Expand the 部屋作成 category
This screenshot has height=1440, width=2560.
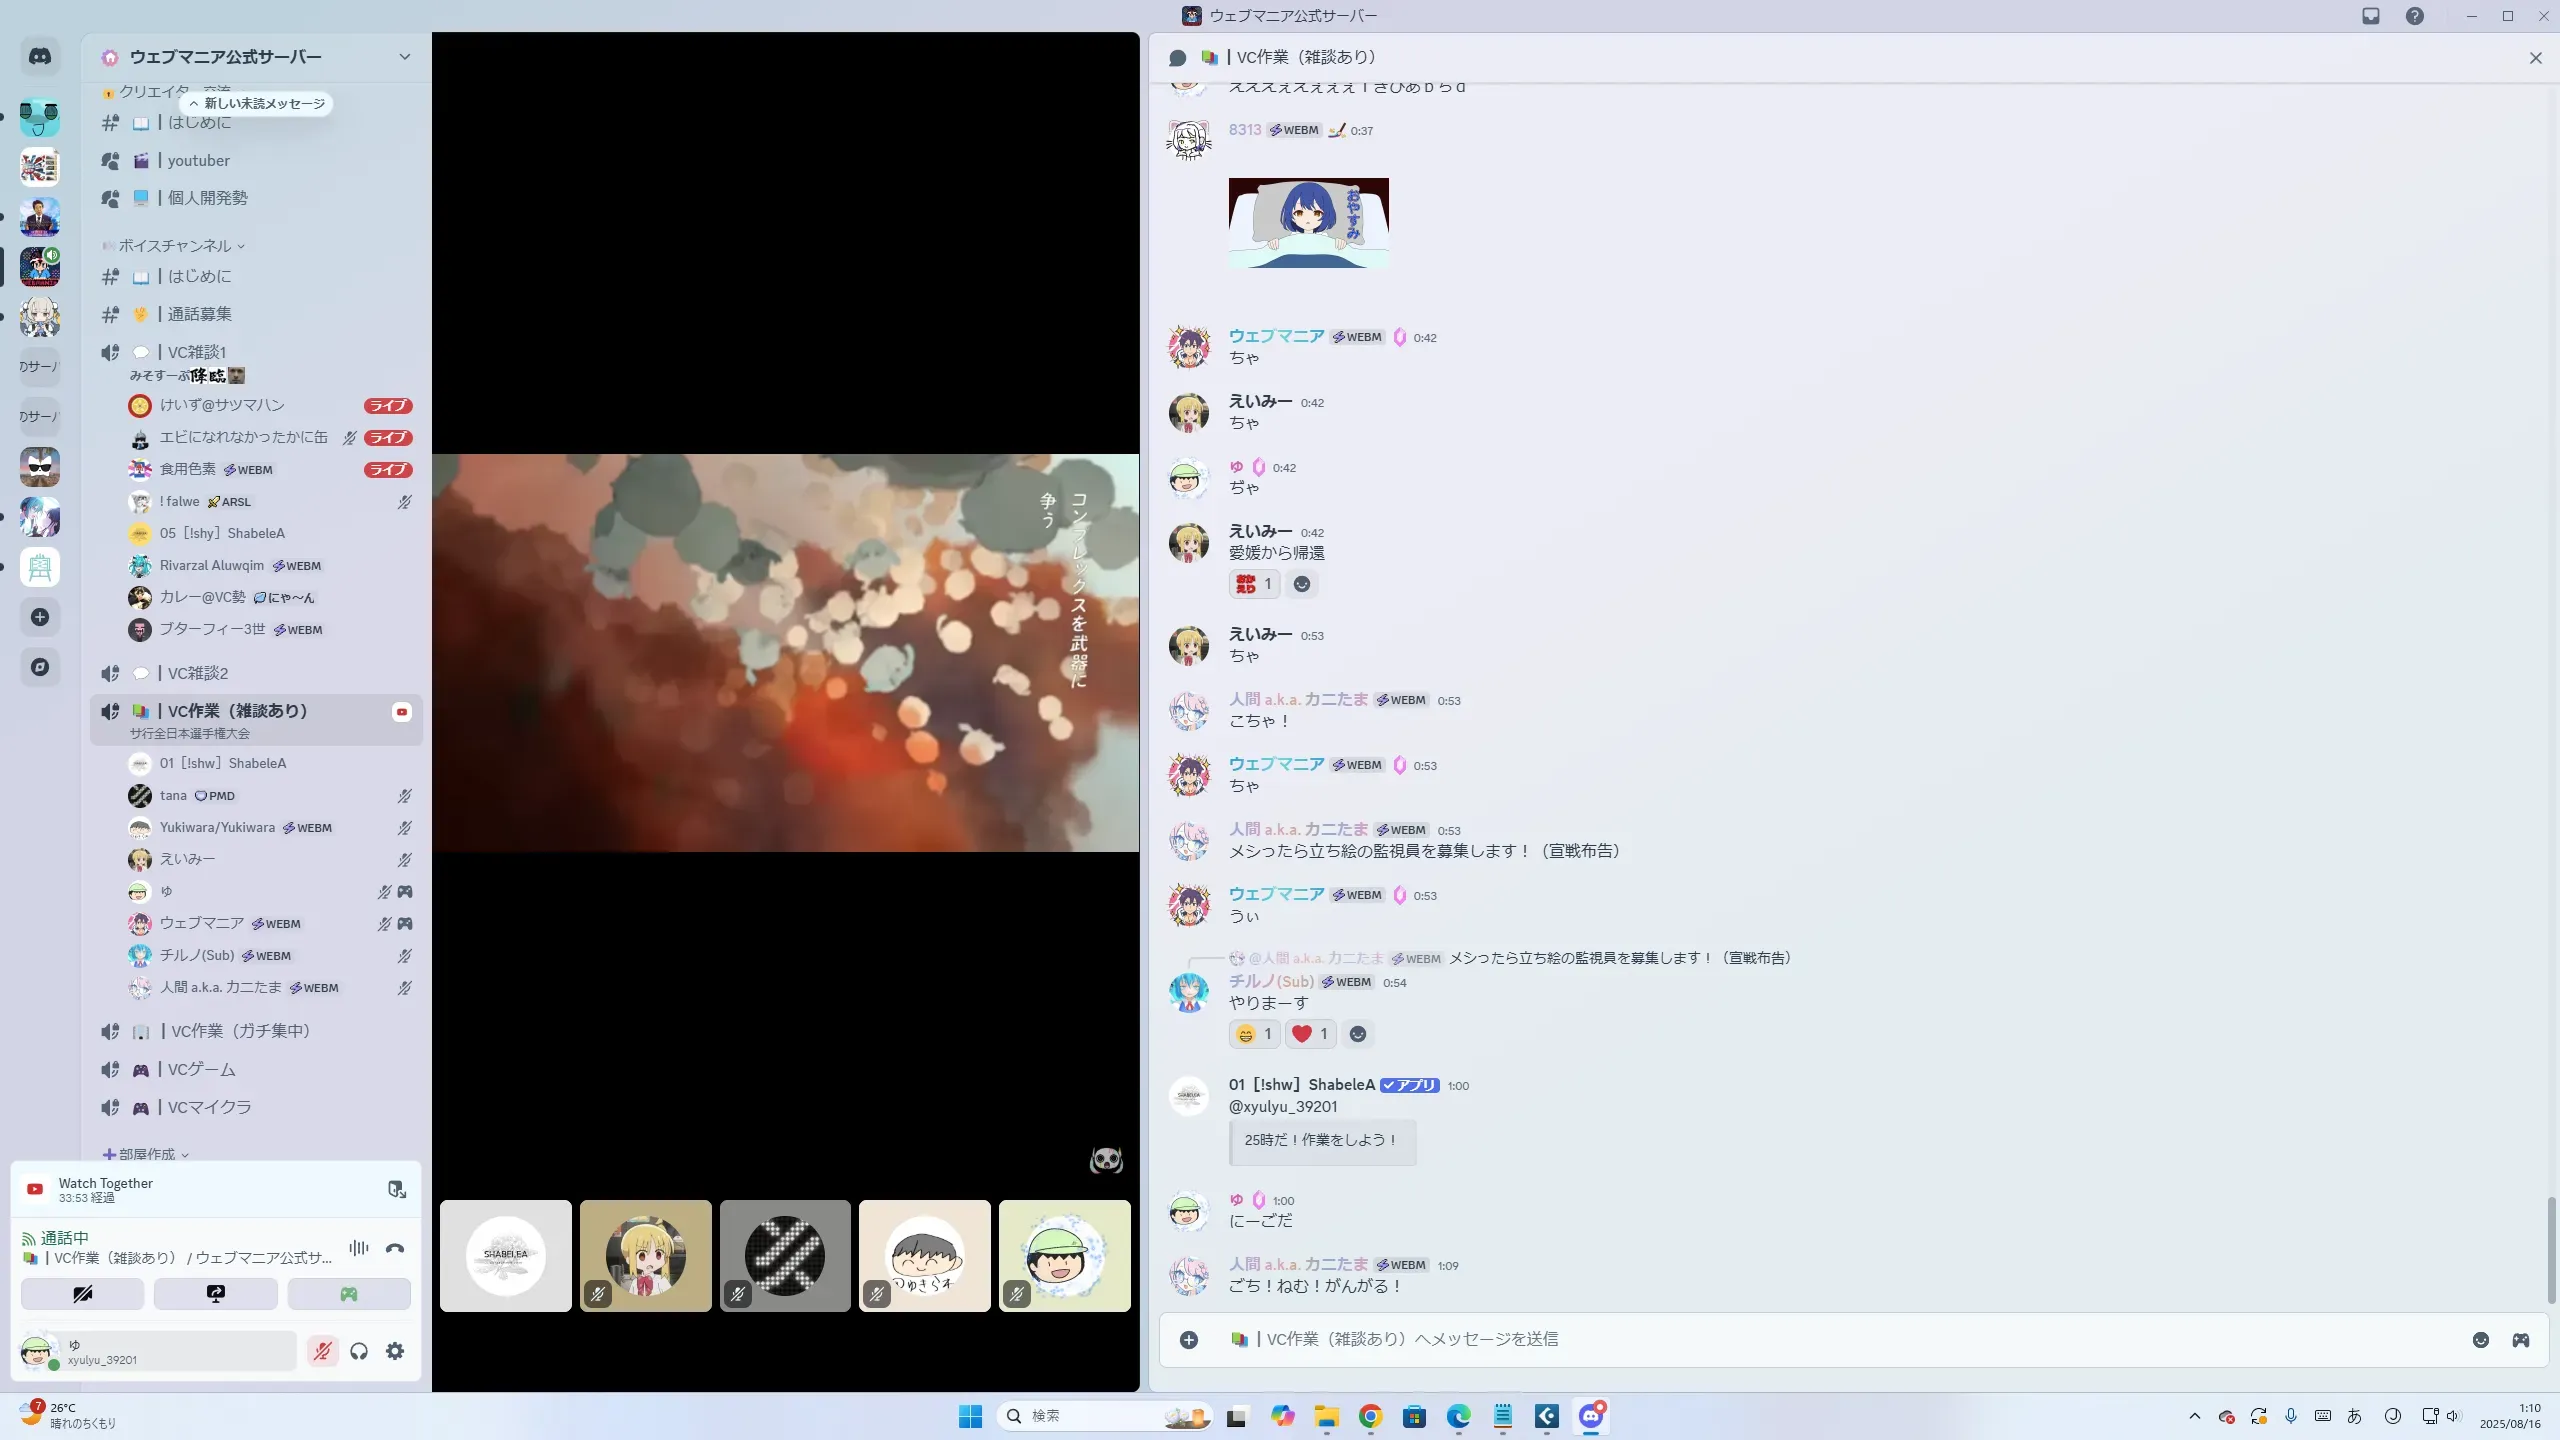click(147, 1154)
